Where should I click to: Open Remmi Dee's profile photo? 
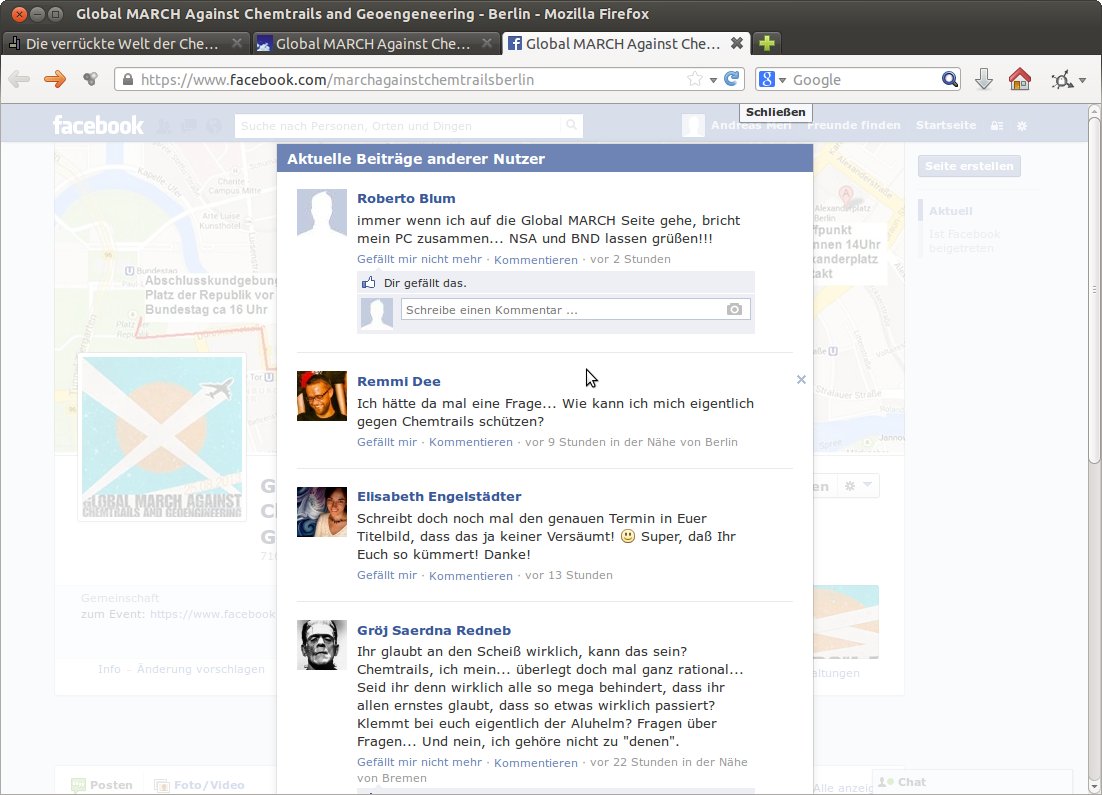click(x=322, y=396)
